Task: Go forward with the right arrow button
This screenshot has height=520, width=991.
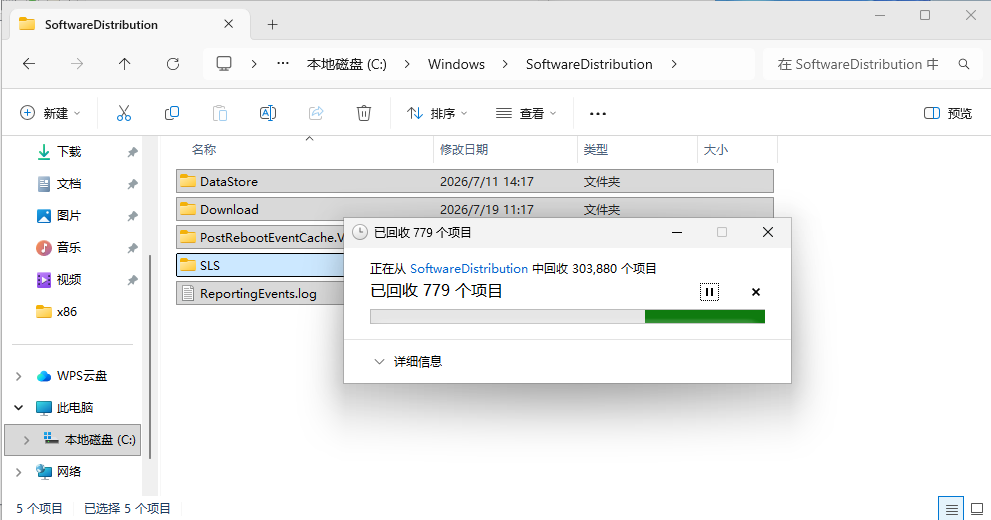Action: 77,64
